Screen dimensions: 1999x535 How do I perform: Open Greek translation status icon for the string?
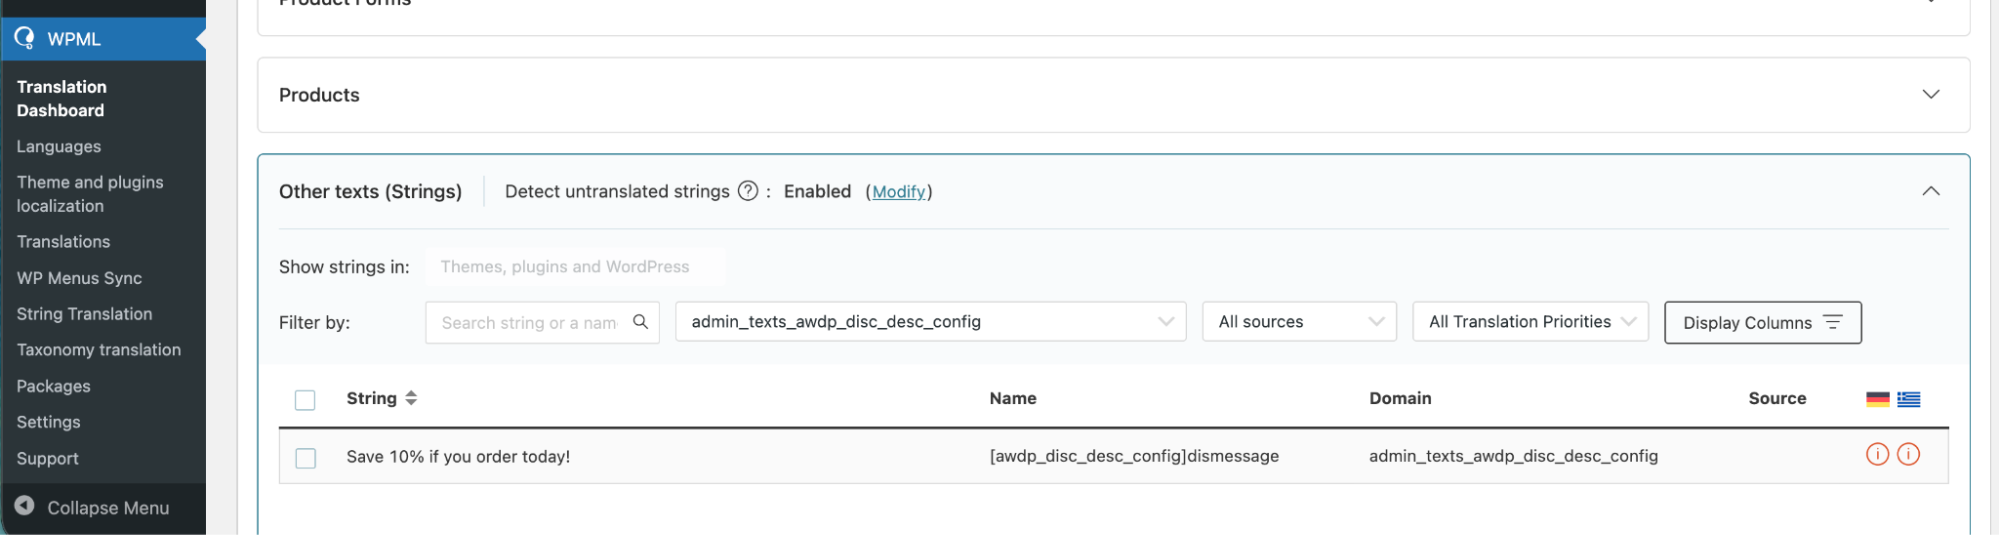point(1908,455)
